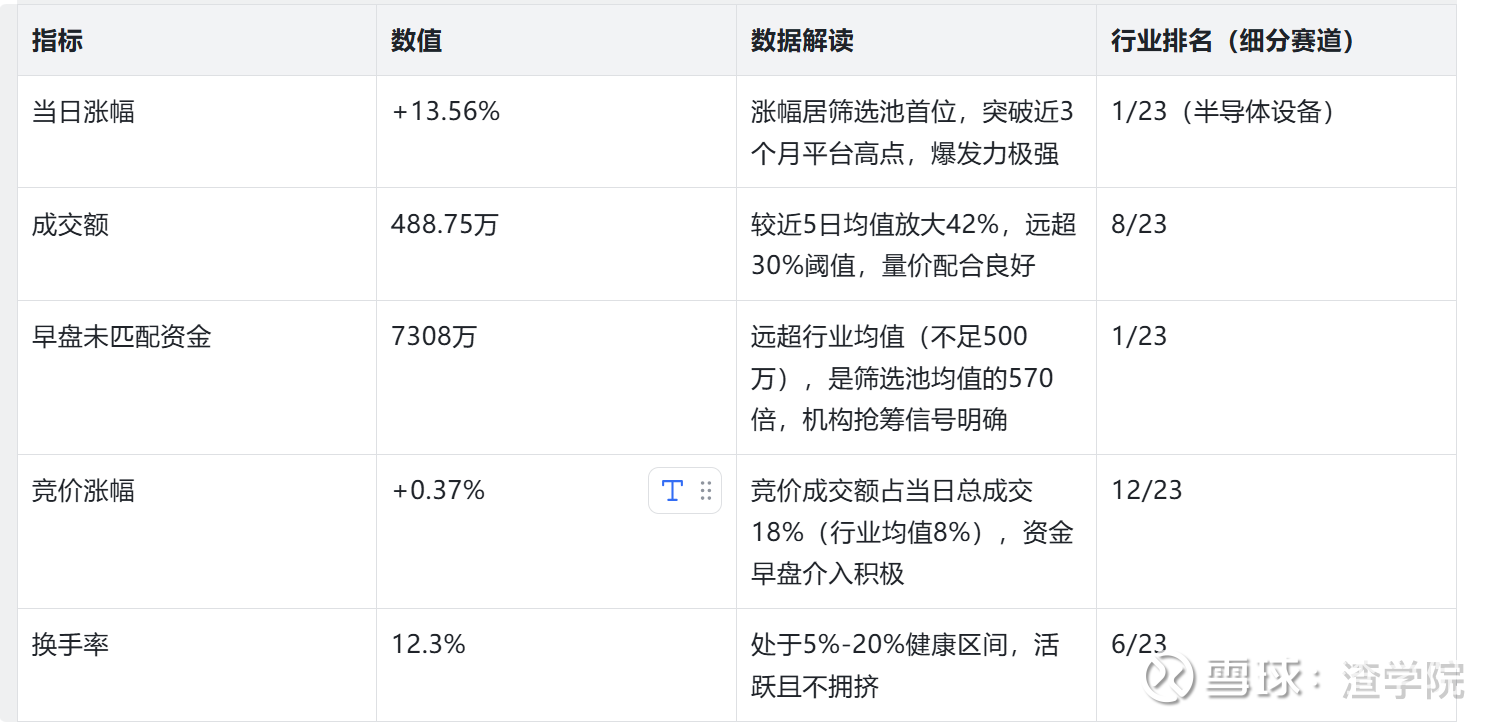Click the 早盘未匹配资金 row label cell
Image resolution: width=1508 pixels, height=726 pixels.
point(122,336)
